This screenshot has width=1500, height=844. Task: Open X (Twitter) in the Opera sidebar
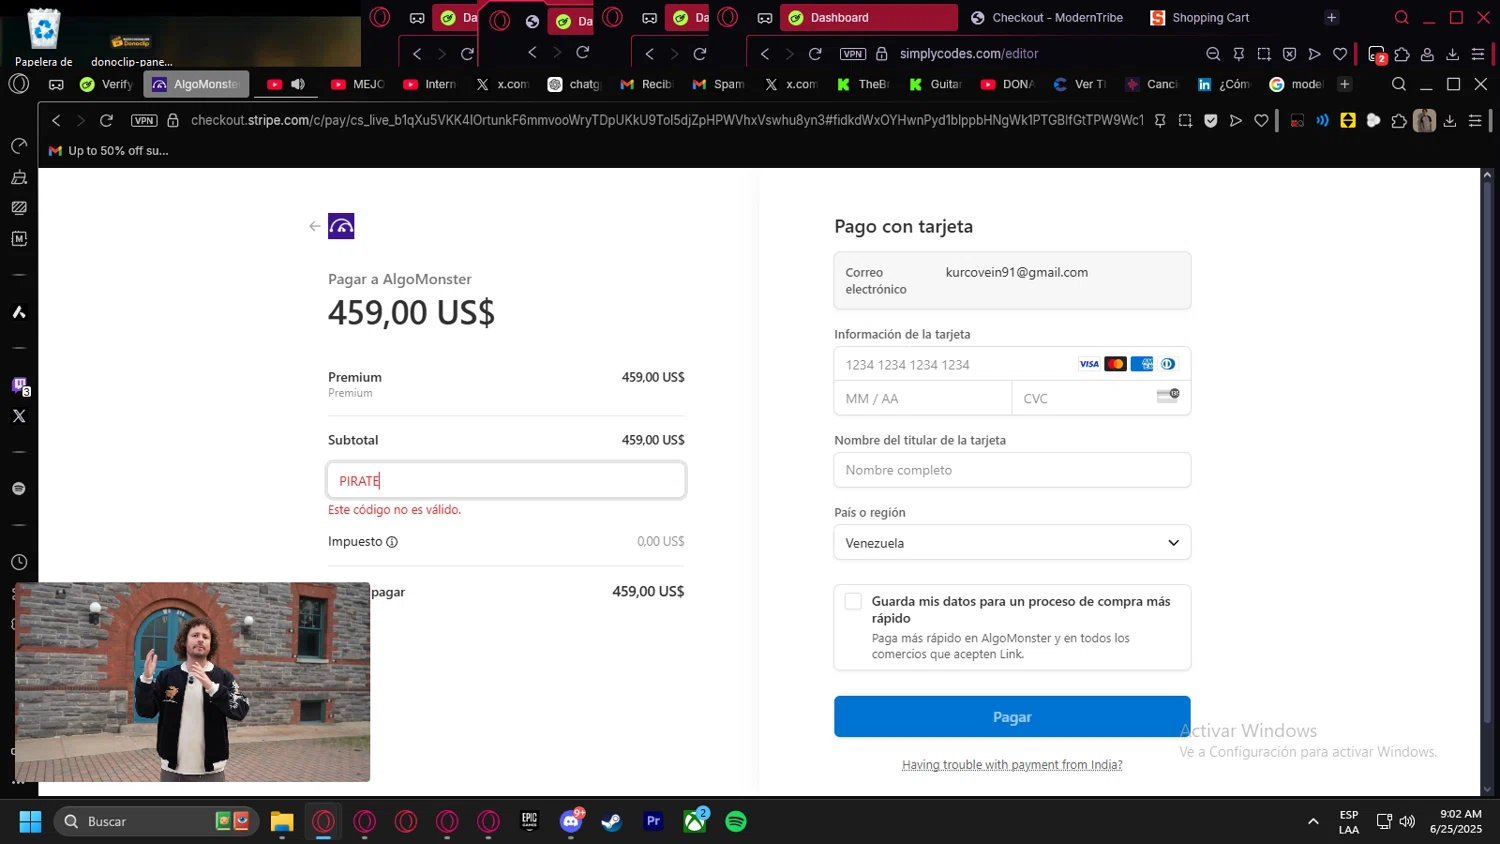coord(19,416)
